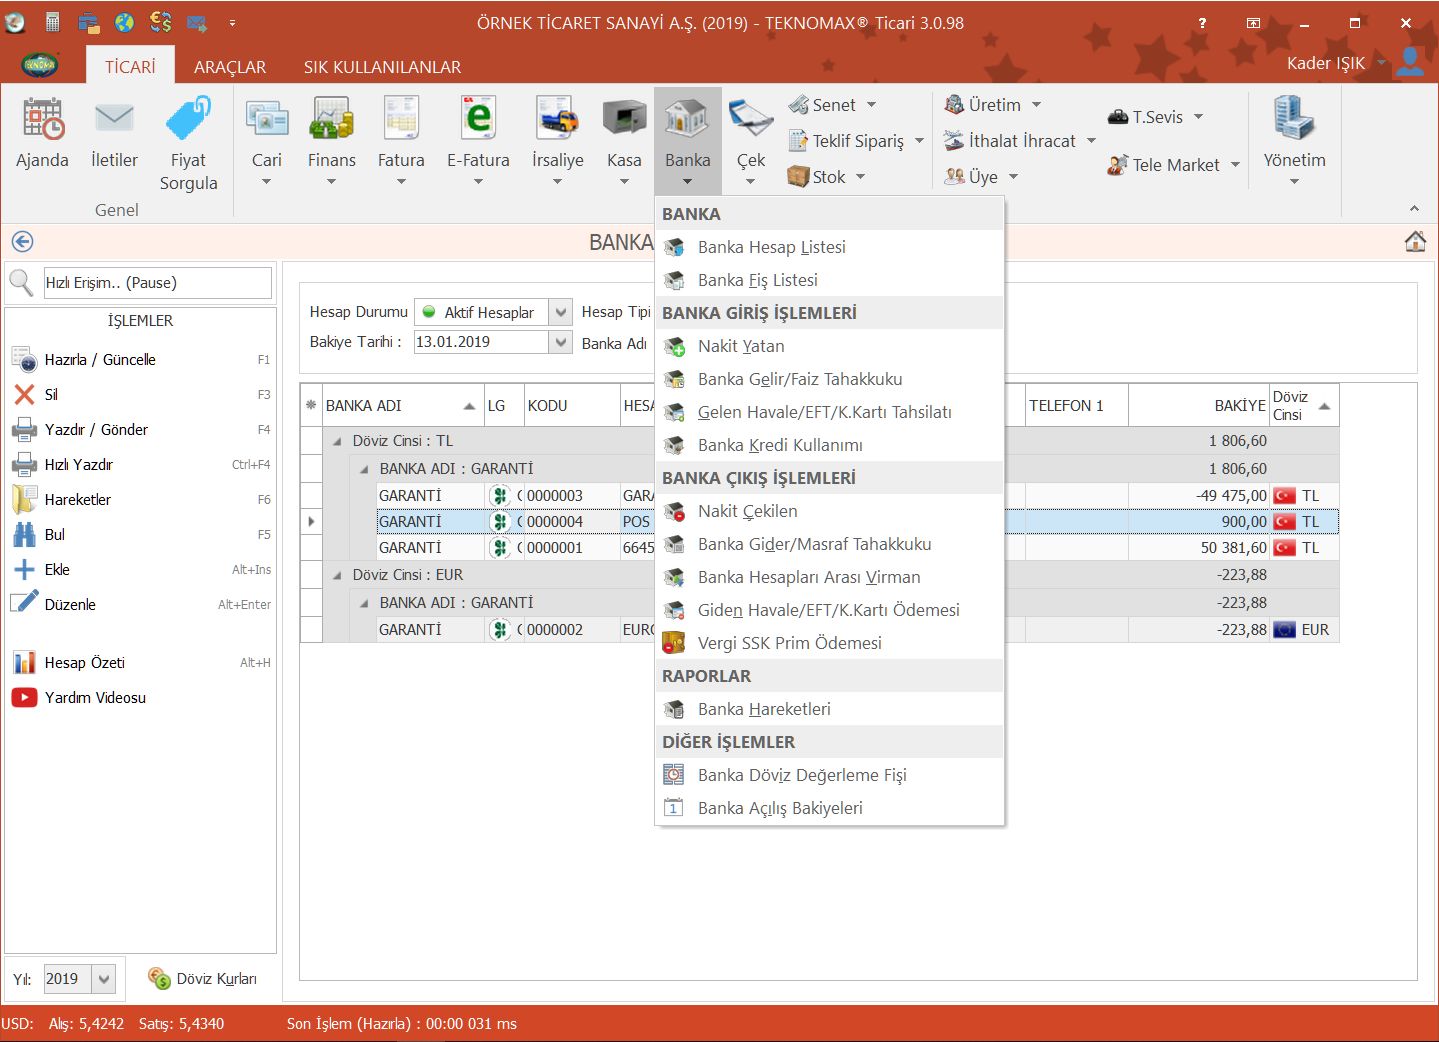
Task: Open the E-Fatura ribbon menu
Action: pyautogui.click(x=478, y=141)
